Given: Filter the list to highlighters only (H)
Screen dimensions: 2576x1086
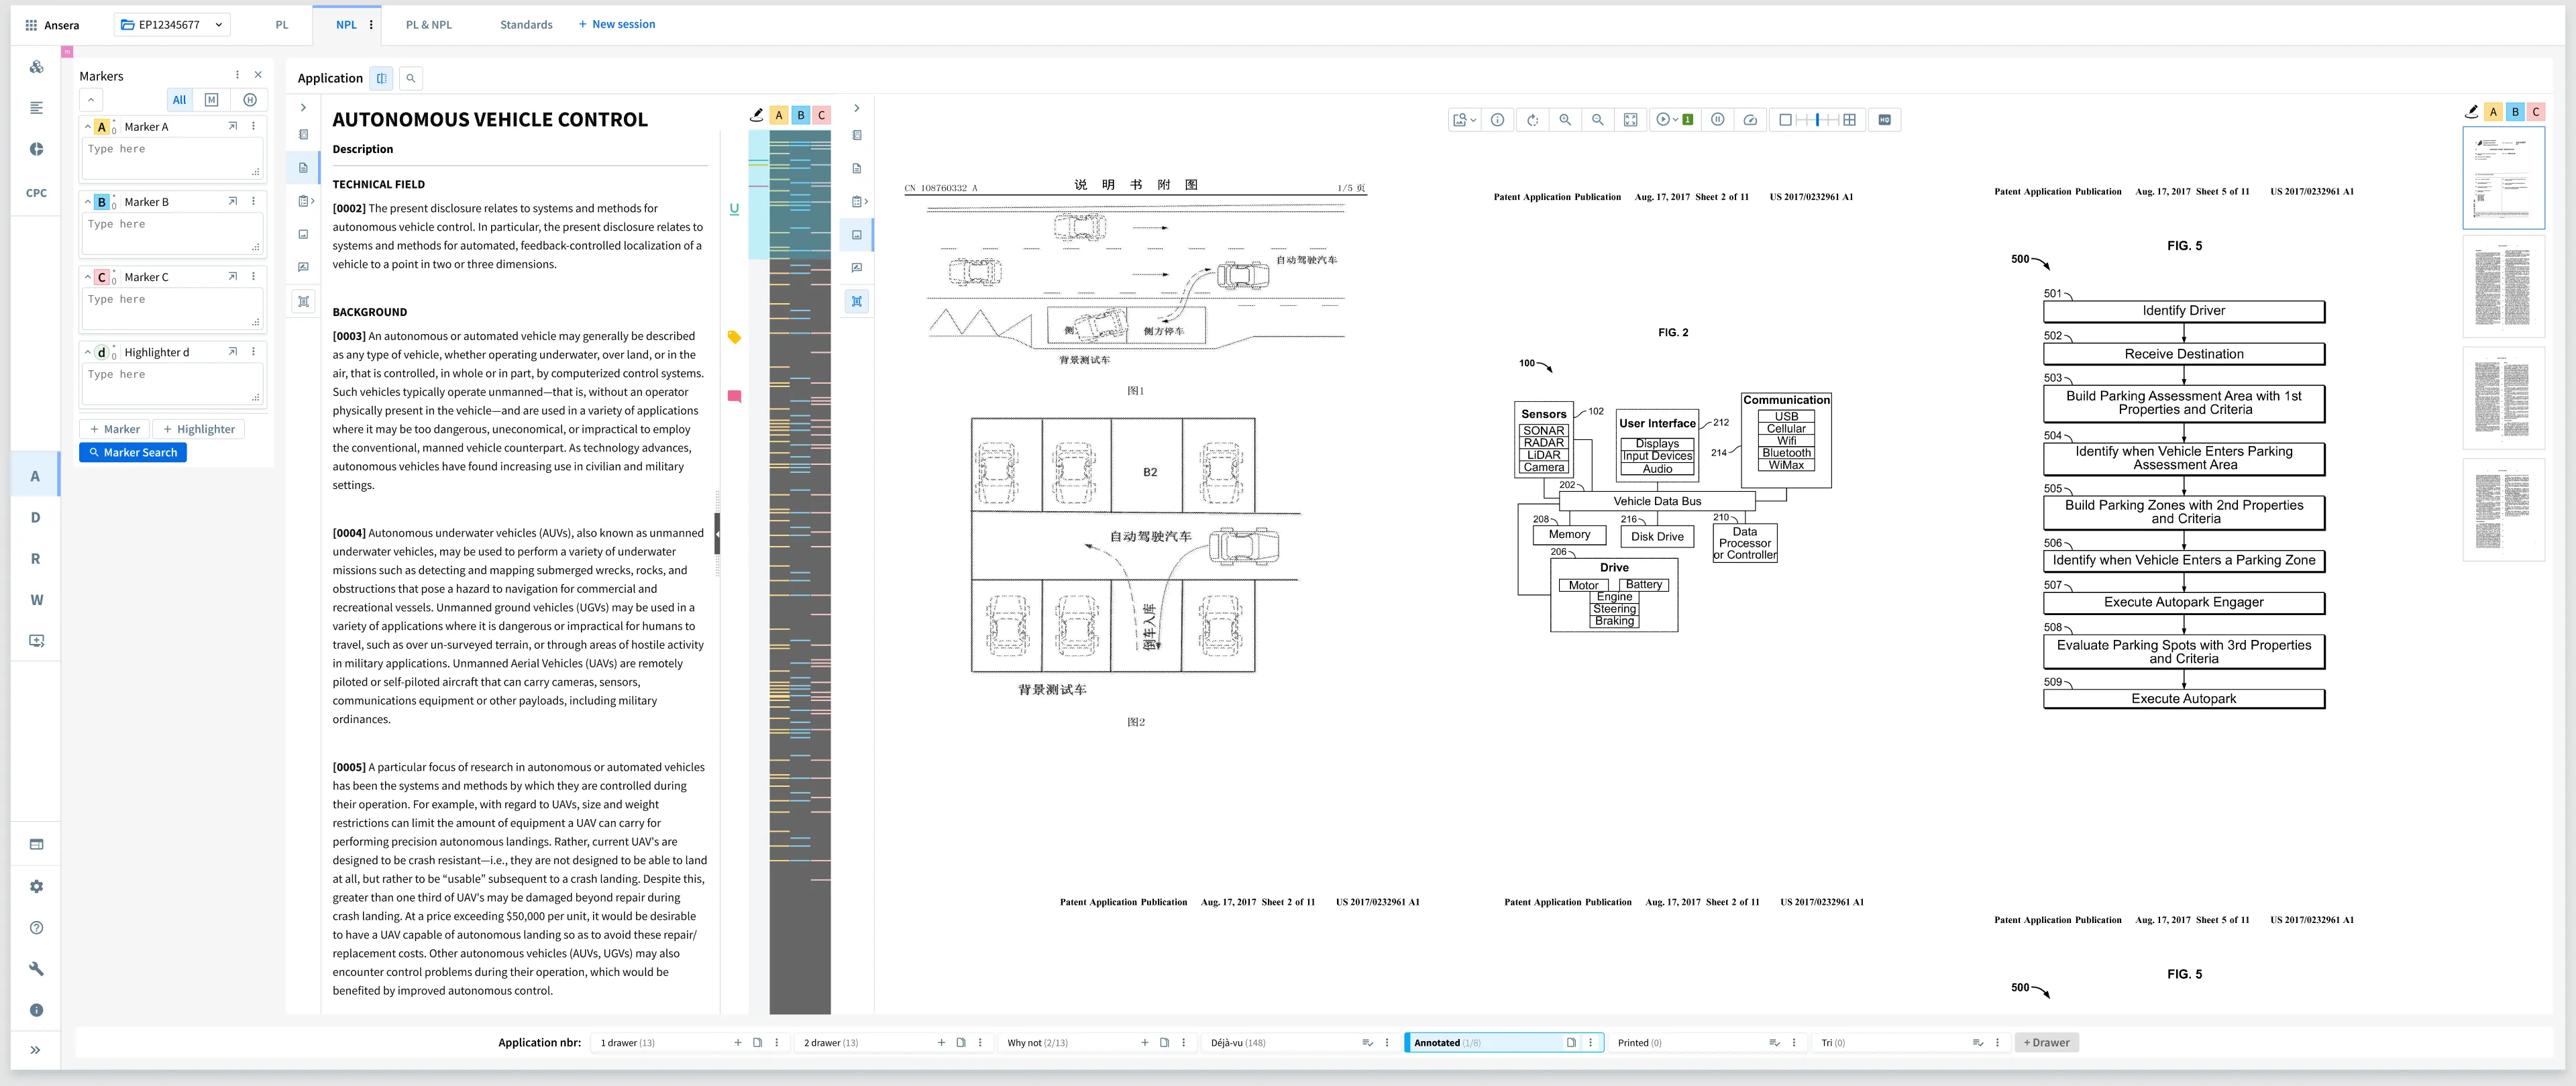Looking at the screenshot, I should [x=250, y=100].
